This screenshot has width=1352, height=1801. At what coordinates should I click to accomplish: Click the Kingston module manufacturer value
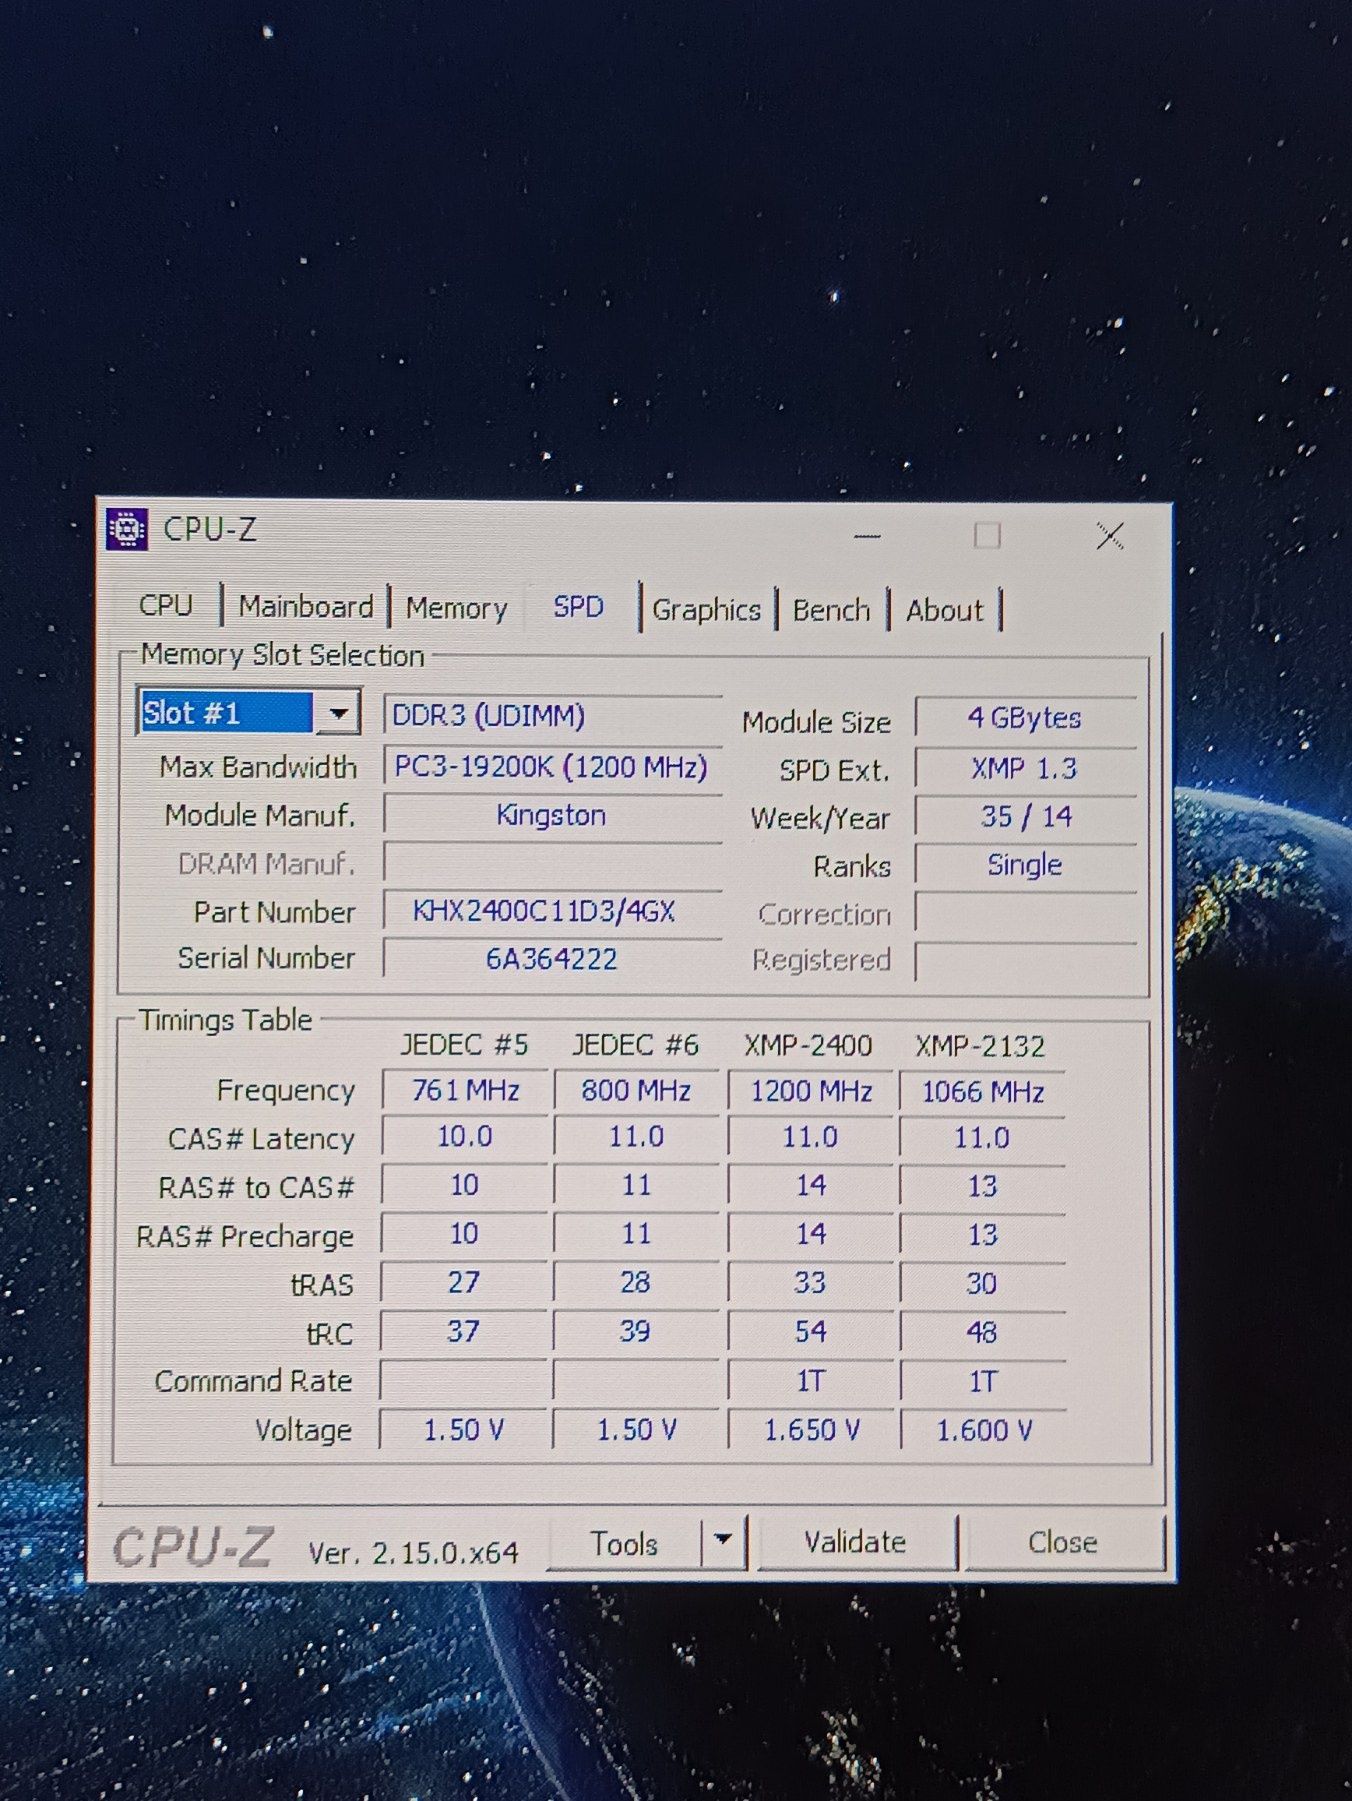click(x=552, y=815)
